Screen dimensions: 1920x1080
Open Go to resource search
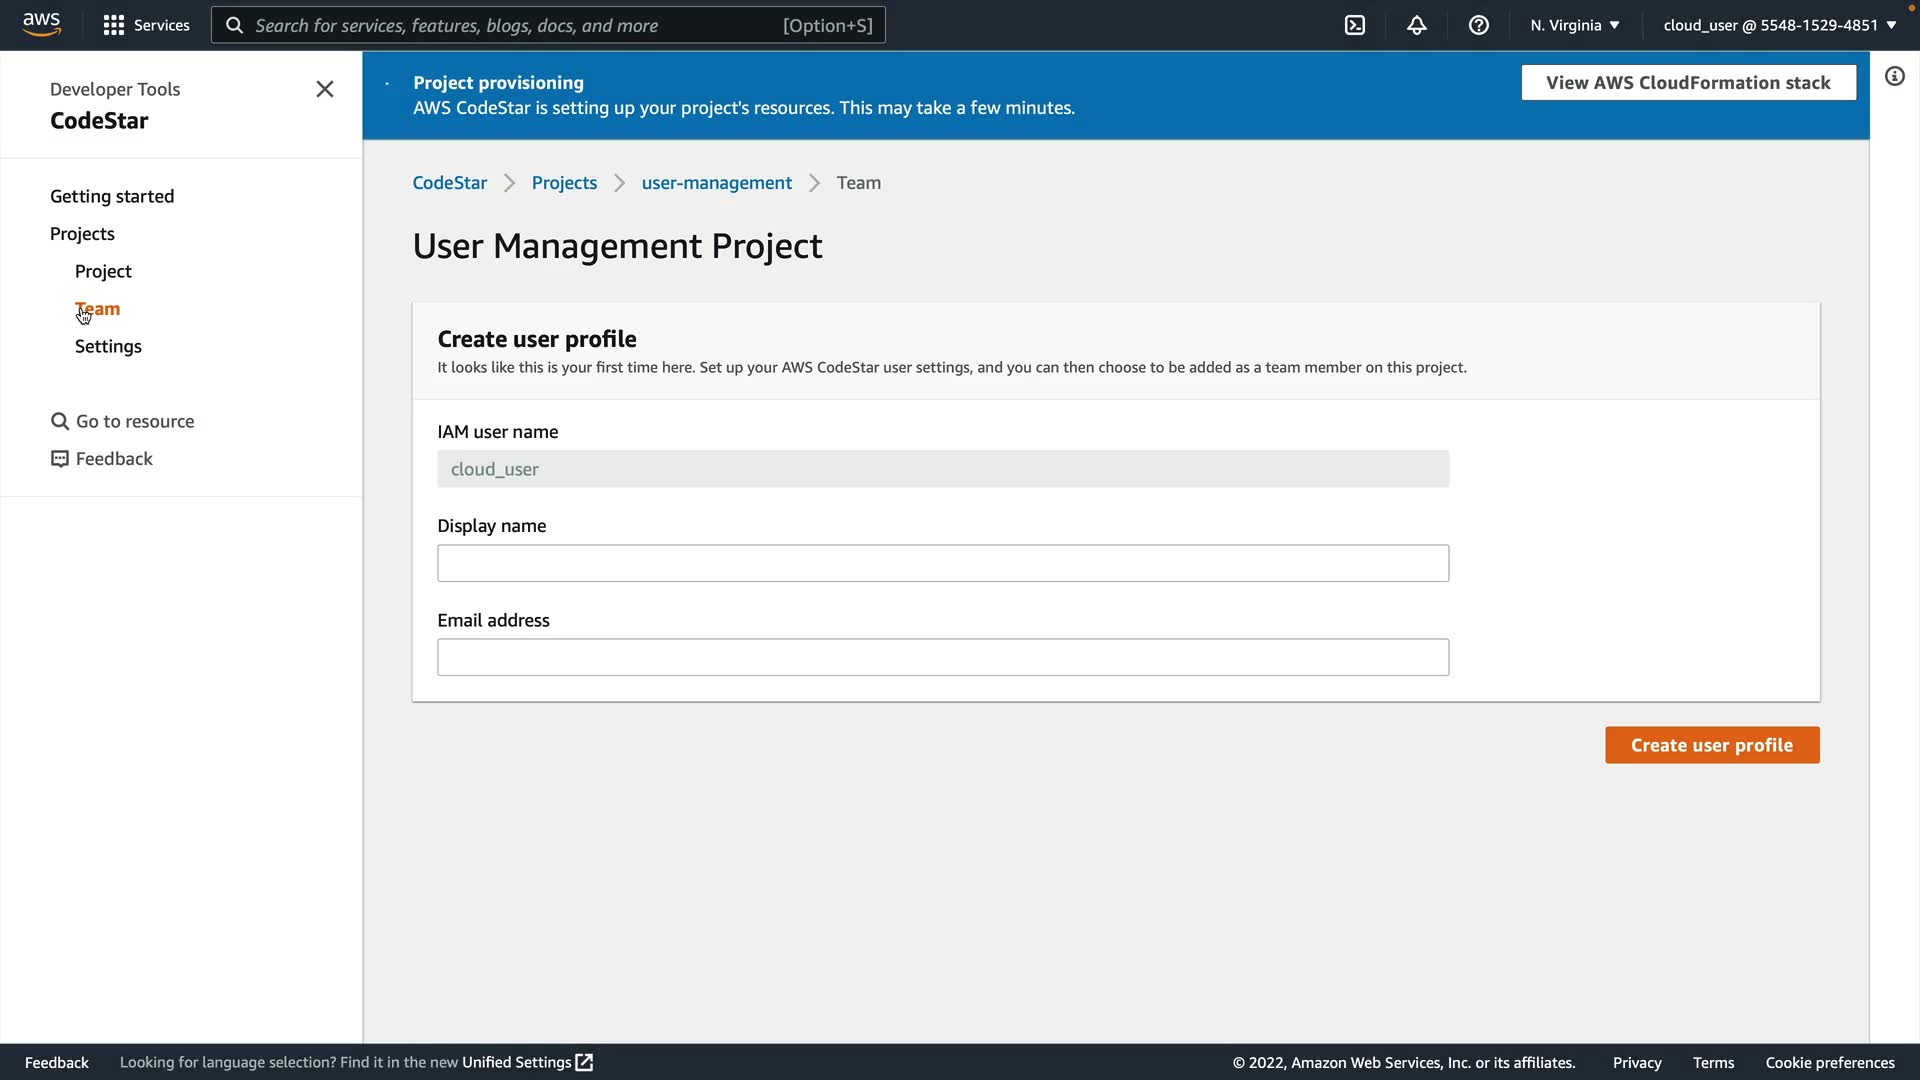pyautogui.click(x=123, y=421)
